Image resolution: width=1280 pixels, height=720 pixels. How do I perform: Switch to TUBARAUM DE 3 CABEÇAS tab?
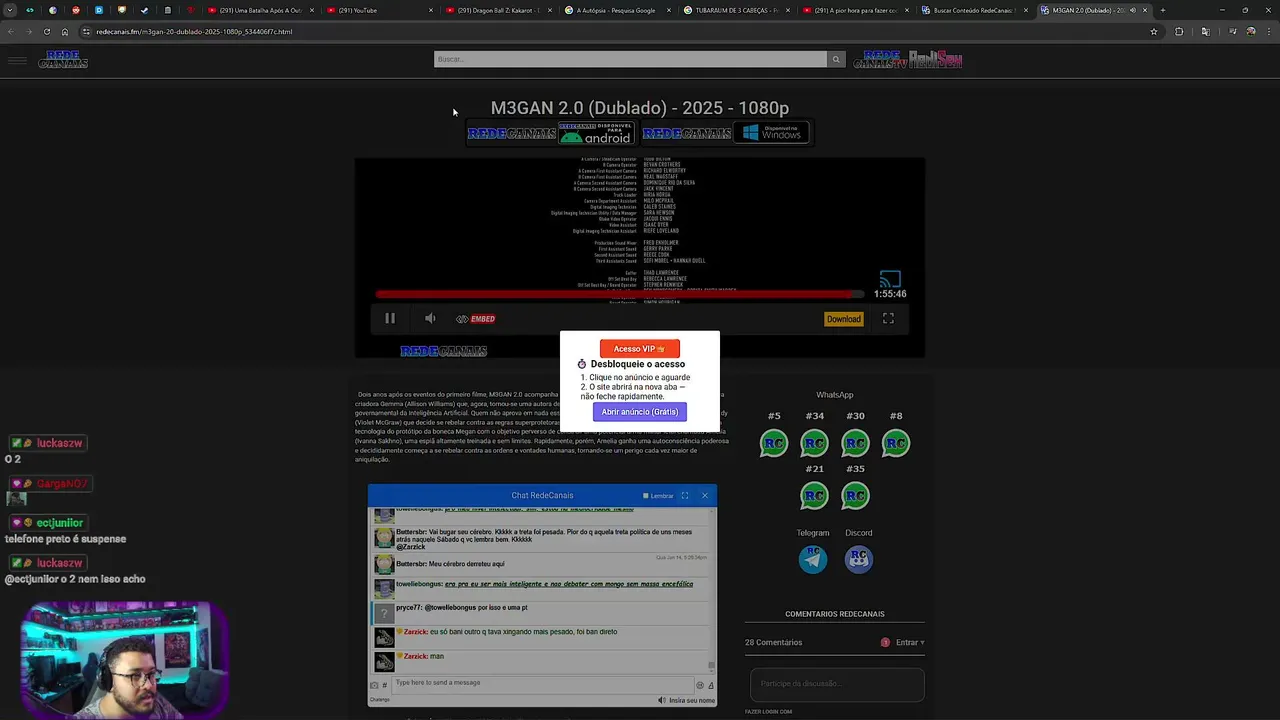click(x=736, y=10)
